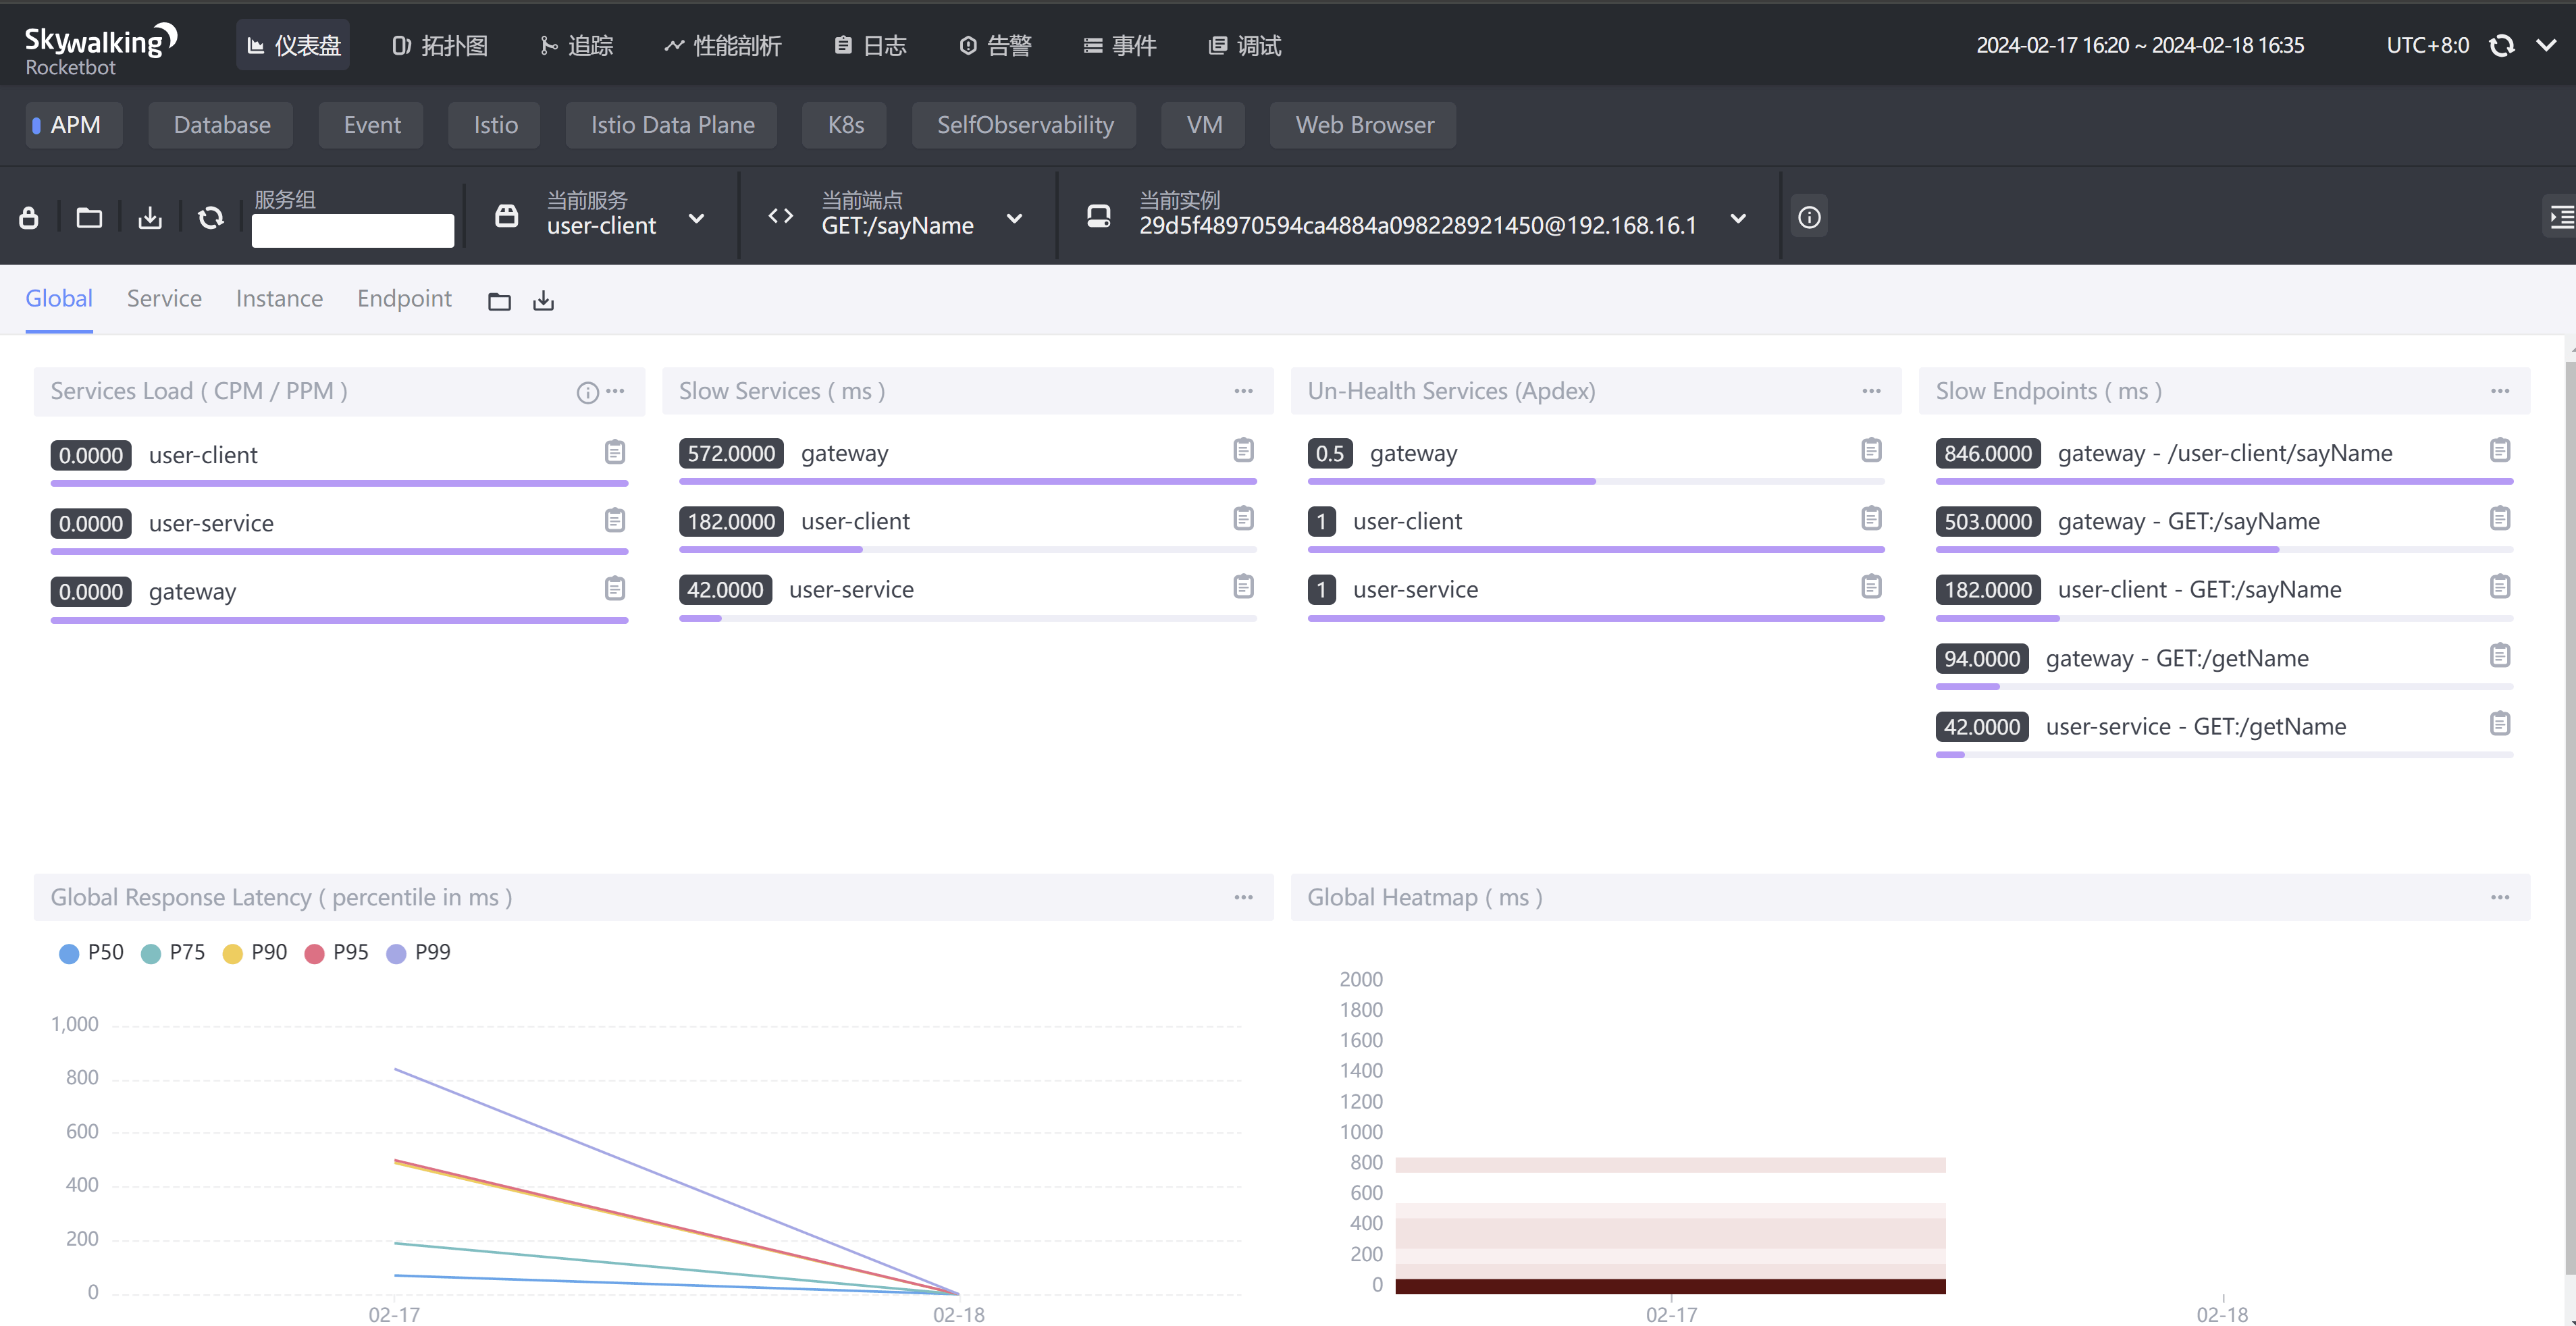Click the 服务组 service group input field

(x=353, y=230)
